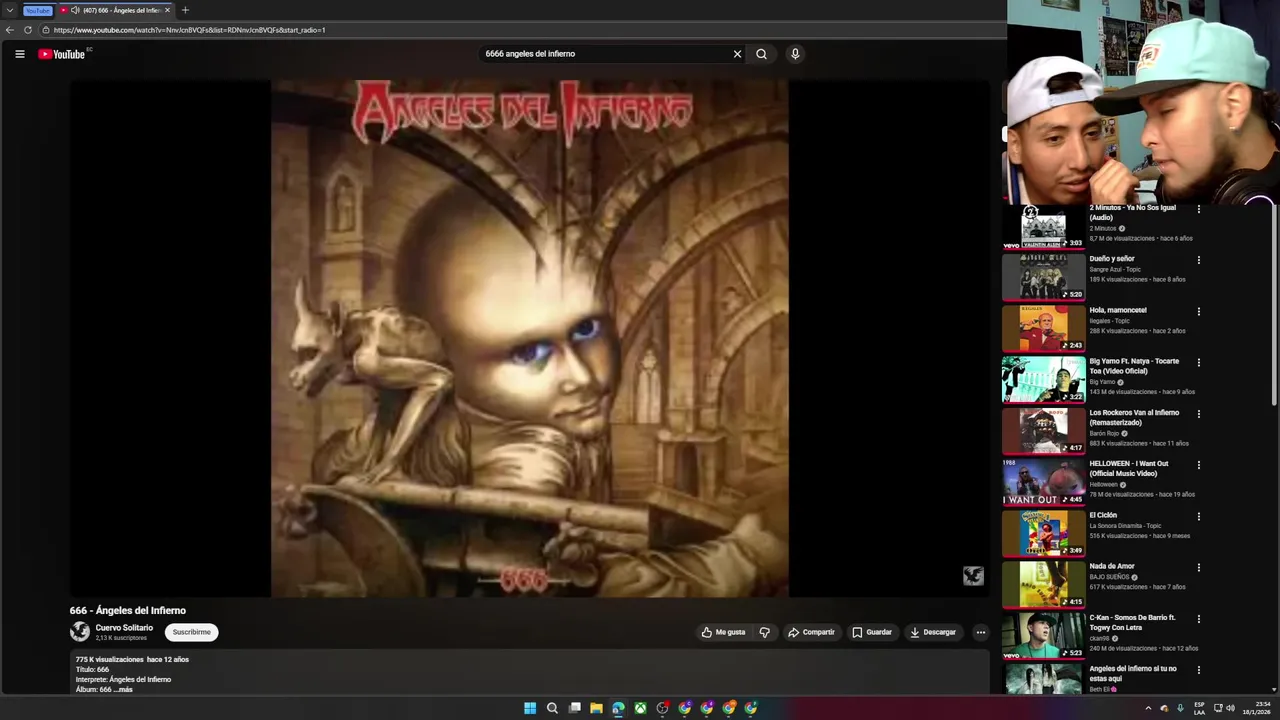
Task: Open Microsoft Edge from taskbar
Action: [618, 708]
